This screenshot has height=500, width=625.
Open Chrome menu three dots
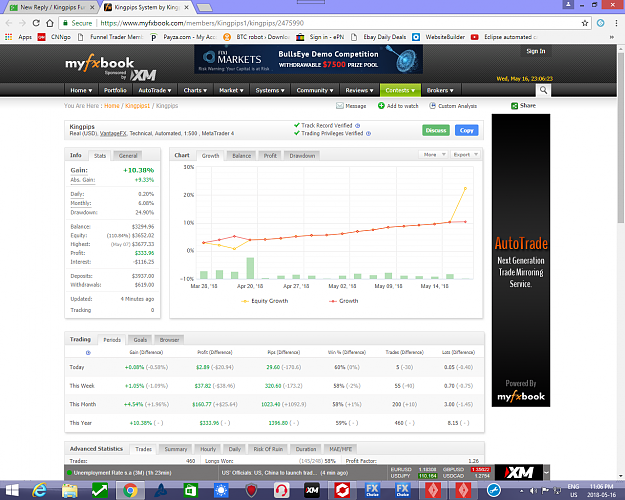pyautogui.click(x=616, y=23)
